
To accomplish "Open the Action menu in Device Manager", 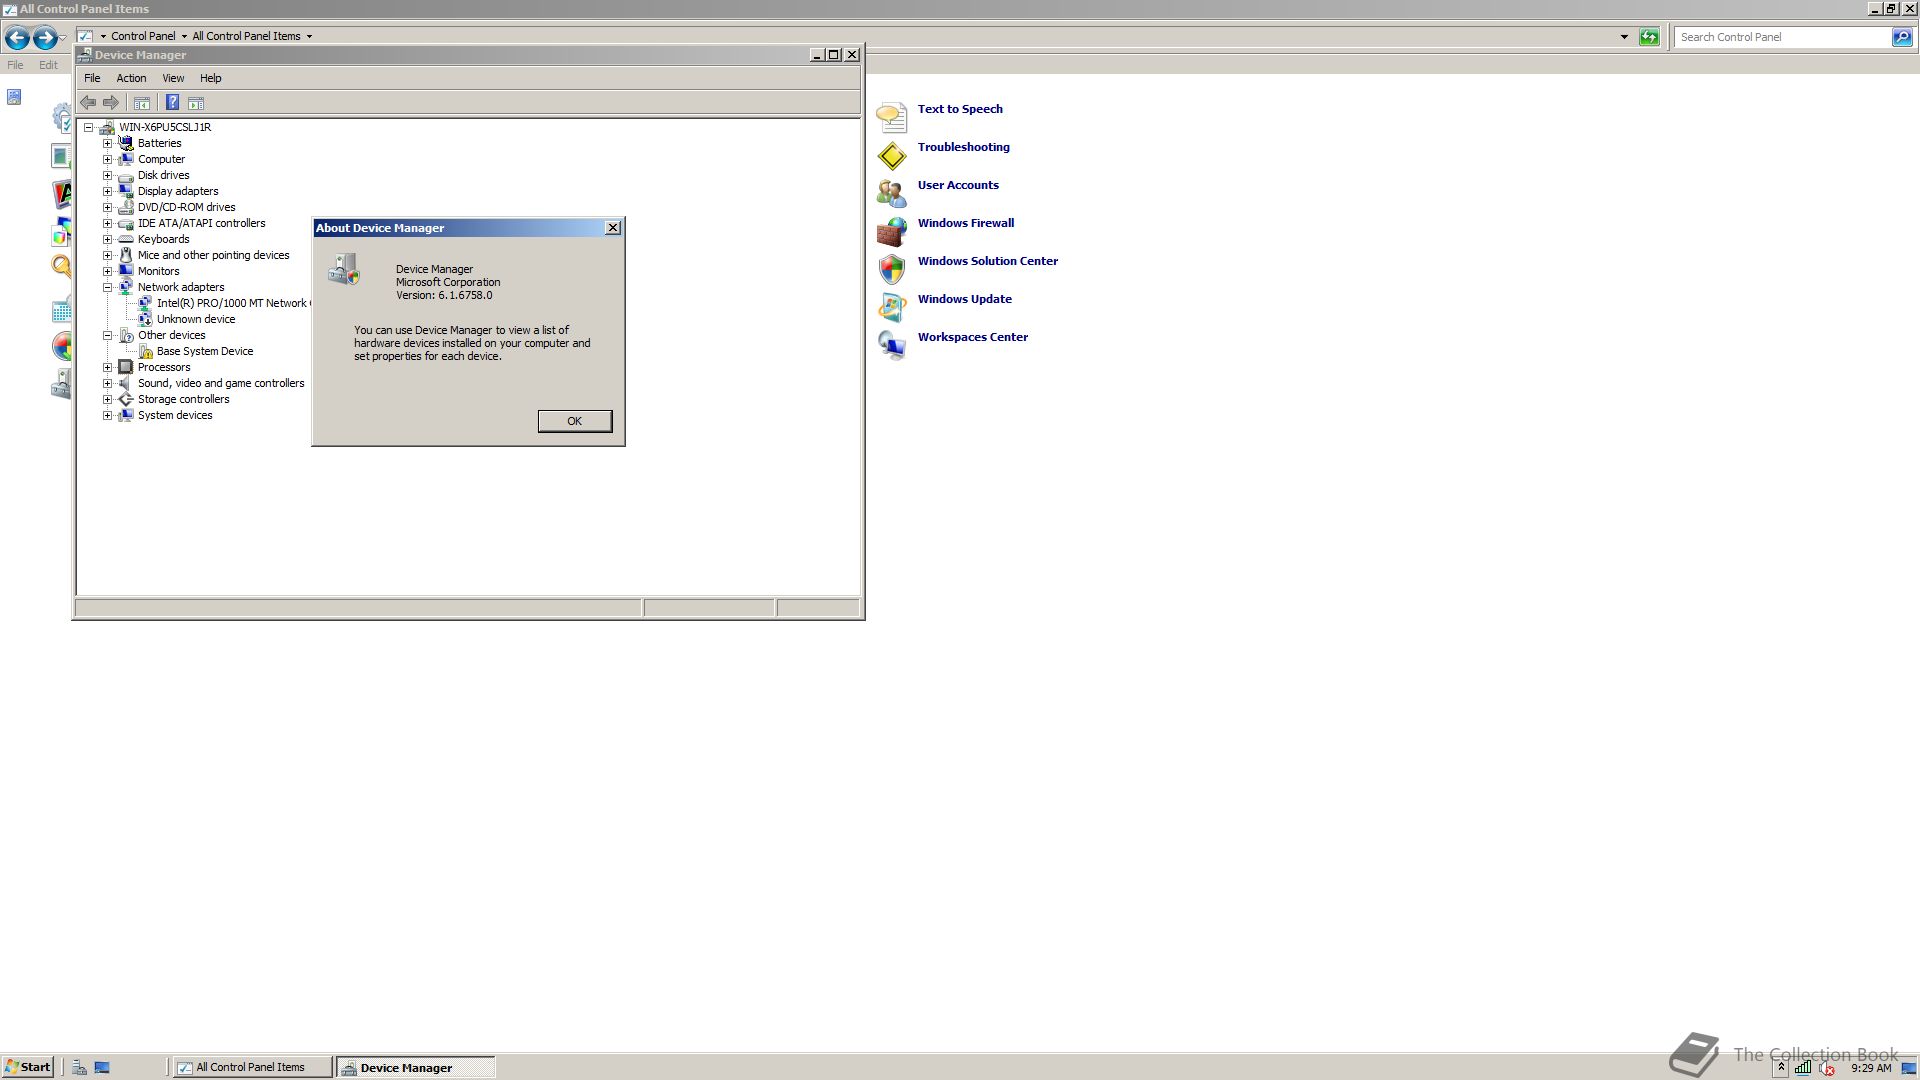I will [131, 78].
